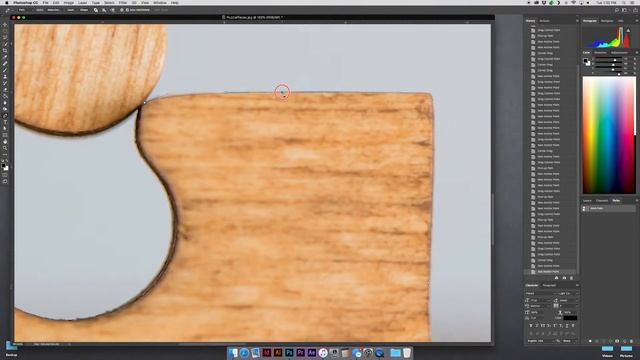
Task: Open the History panel flyout menu
Action: tap(577, 21)
